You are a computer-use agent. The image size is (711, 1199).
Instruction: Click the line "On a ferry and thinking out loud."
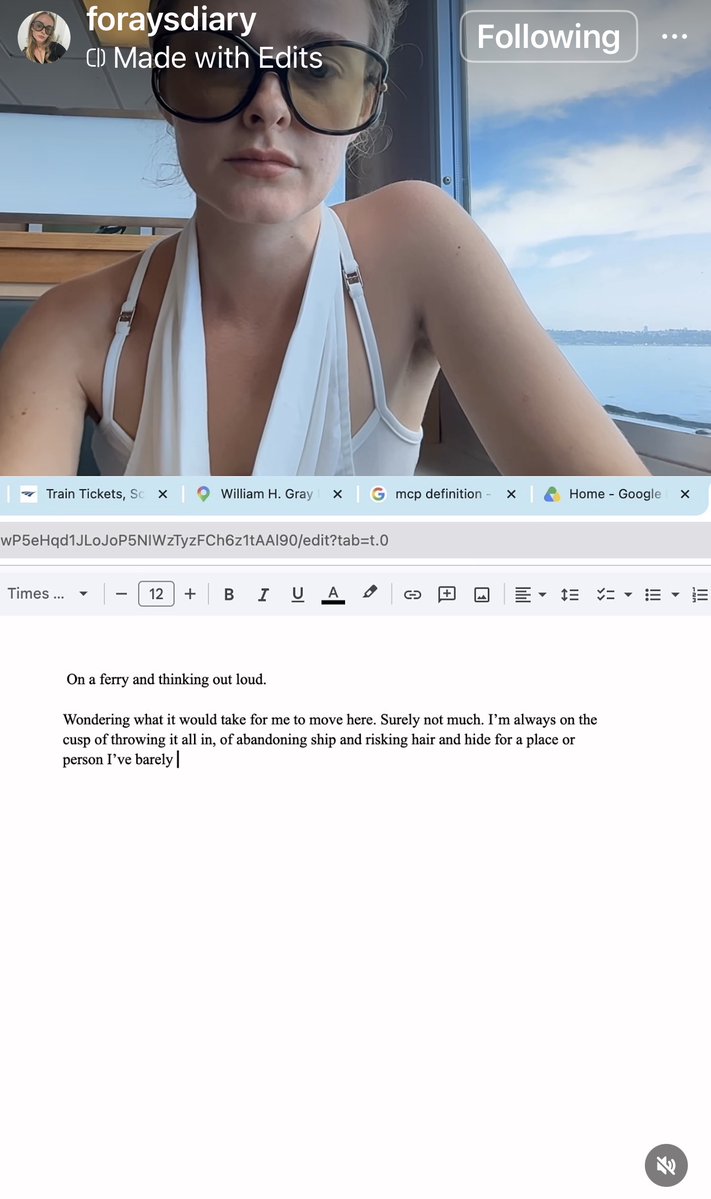point(166,679)
